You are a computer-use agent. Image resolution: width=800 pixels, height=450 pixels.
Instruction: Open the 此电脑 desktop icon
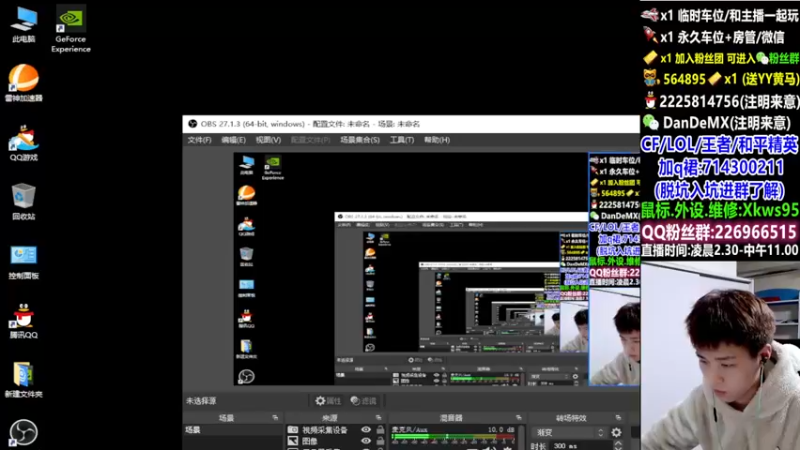pos(23,24)
